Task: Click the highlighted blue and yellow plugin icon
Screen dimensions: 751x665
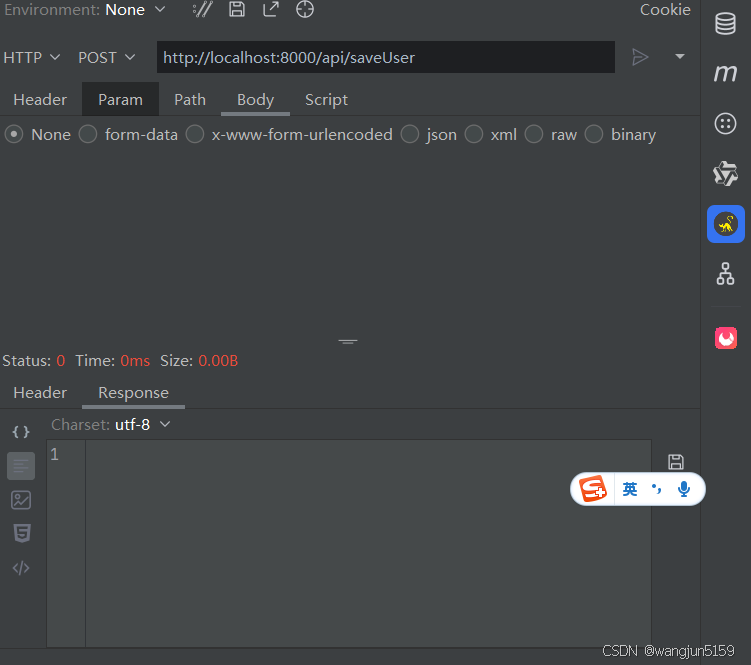Action: 726,224
